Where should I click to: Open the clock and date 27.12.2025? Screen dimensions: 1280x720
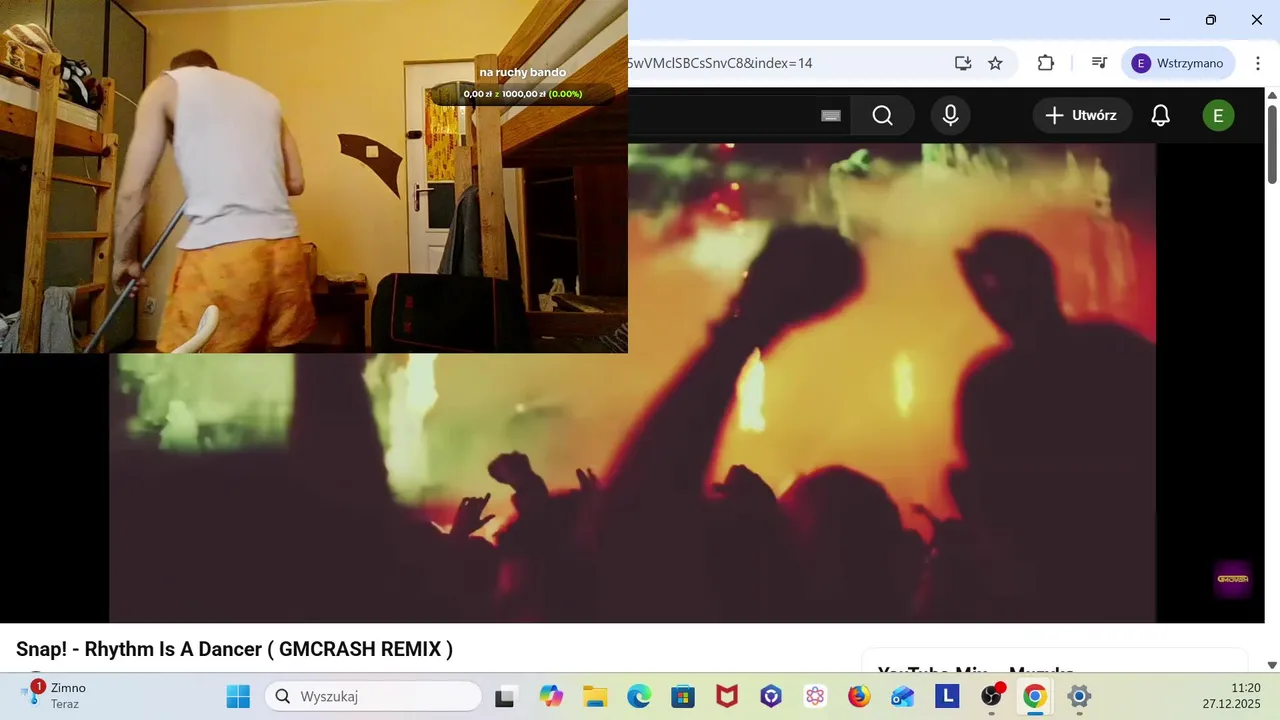point(1231,696)
